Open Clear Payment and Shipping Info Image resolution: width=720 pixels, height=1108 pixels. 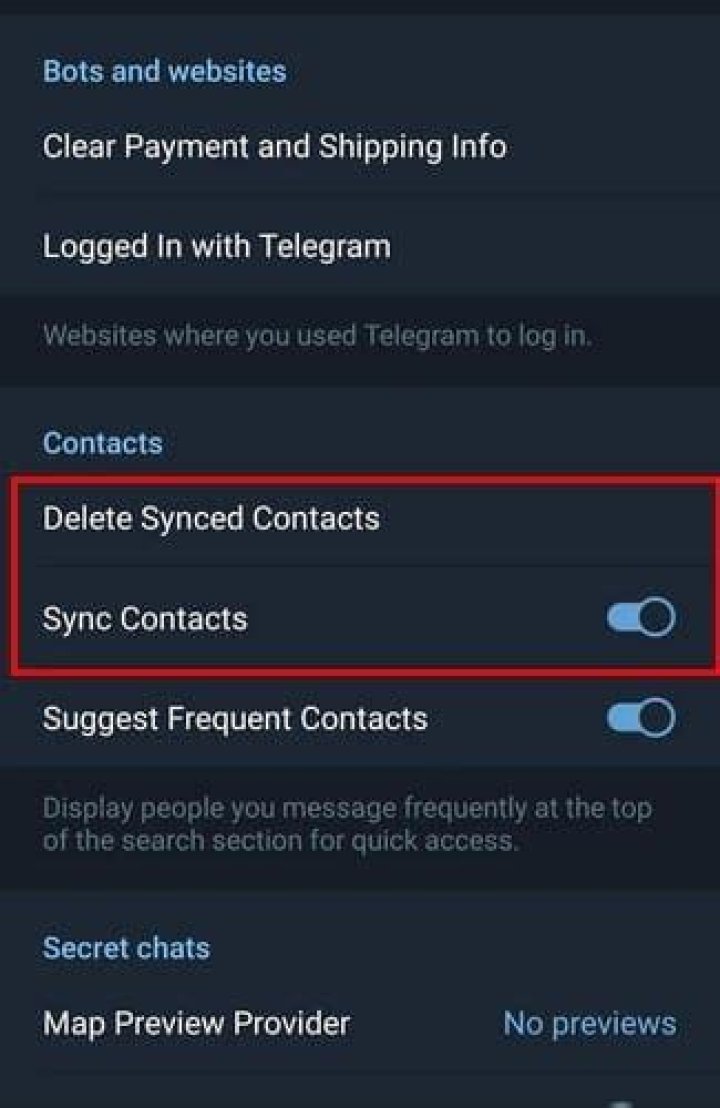click(274, 147)
